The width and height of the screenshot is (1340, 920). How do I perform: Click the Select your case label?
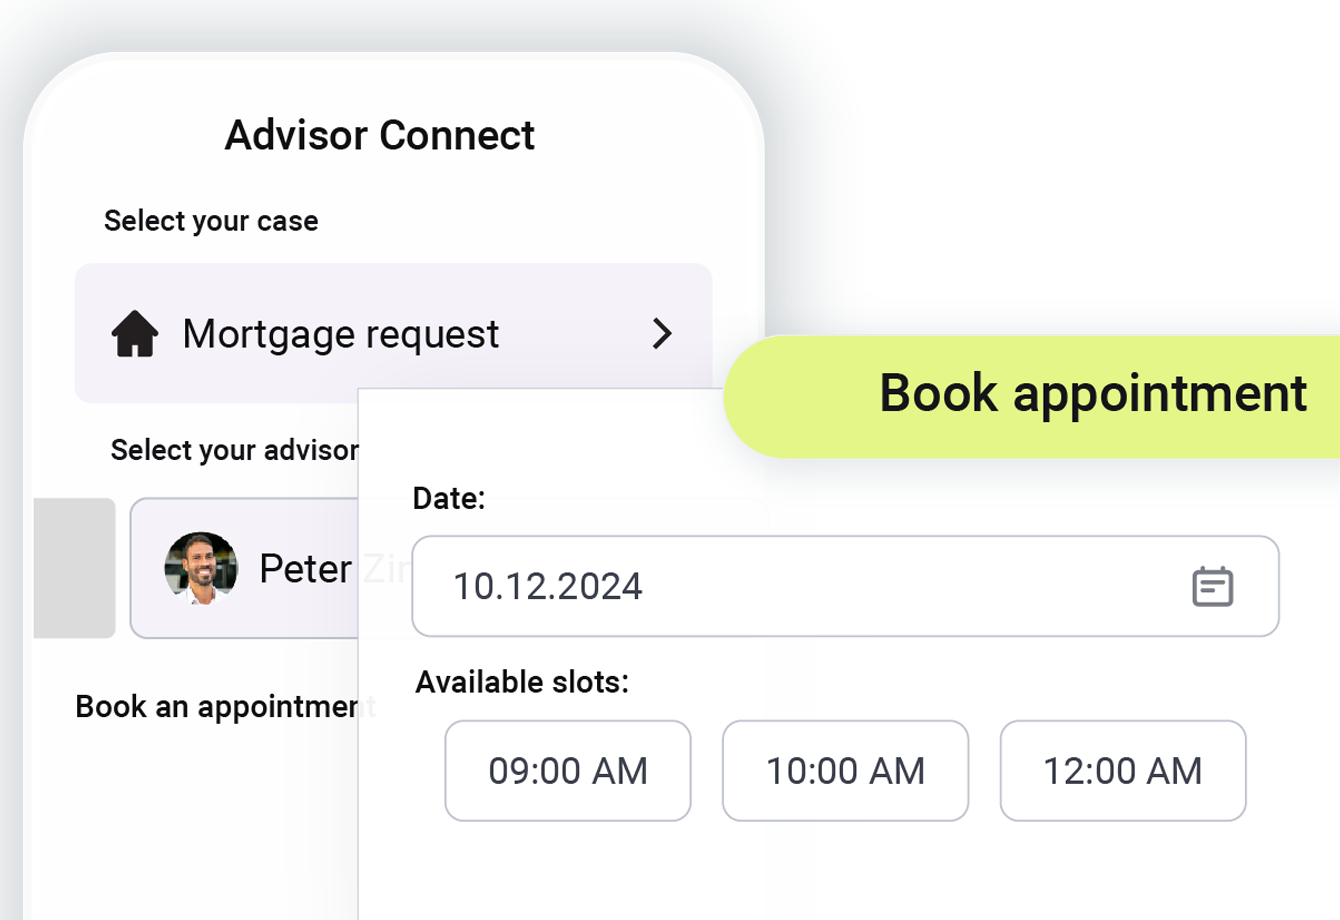tap(211, 221)
